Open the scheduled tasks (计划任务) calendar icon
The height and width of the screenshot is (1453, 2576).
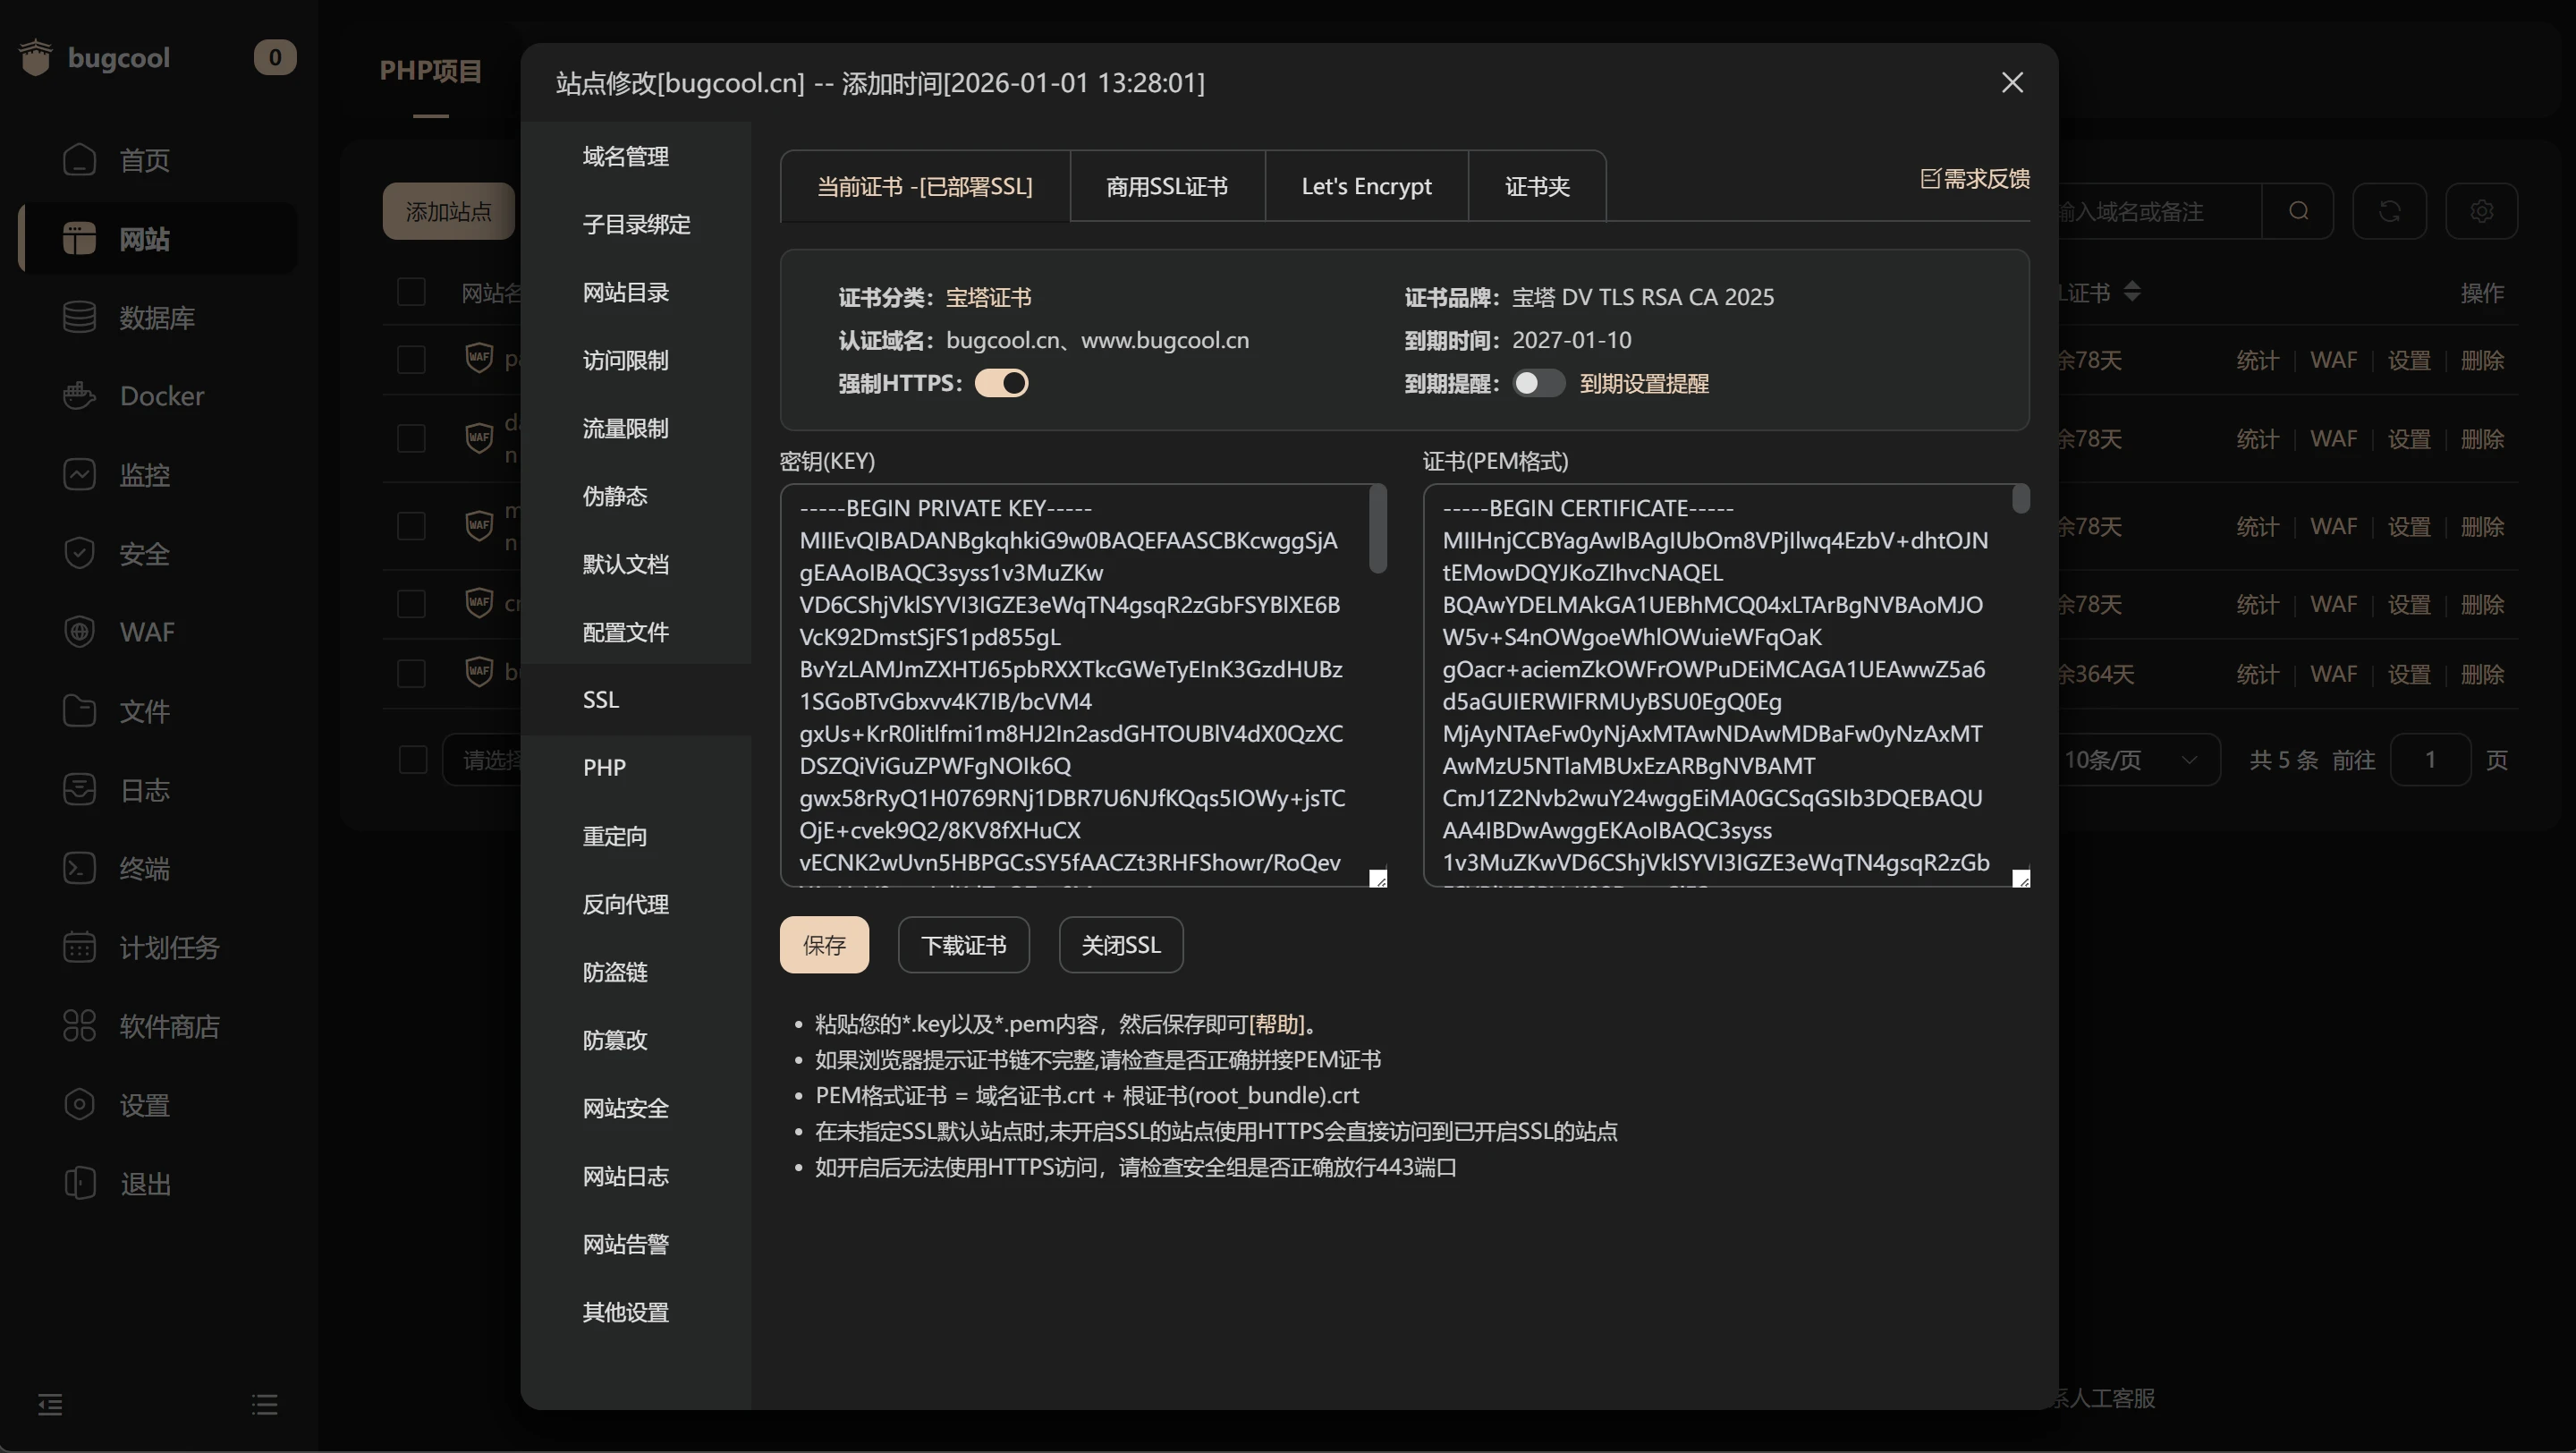coord(79,947)
